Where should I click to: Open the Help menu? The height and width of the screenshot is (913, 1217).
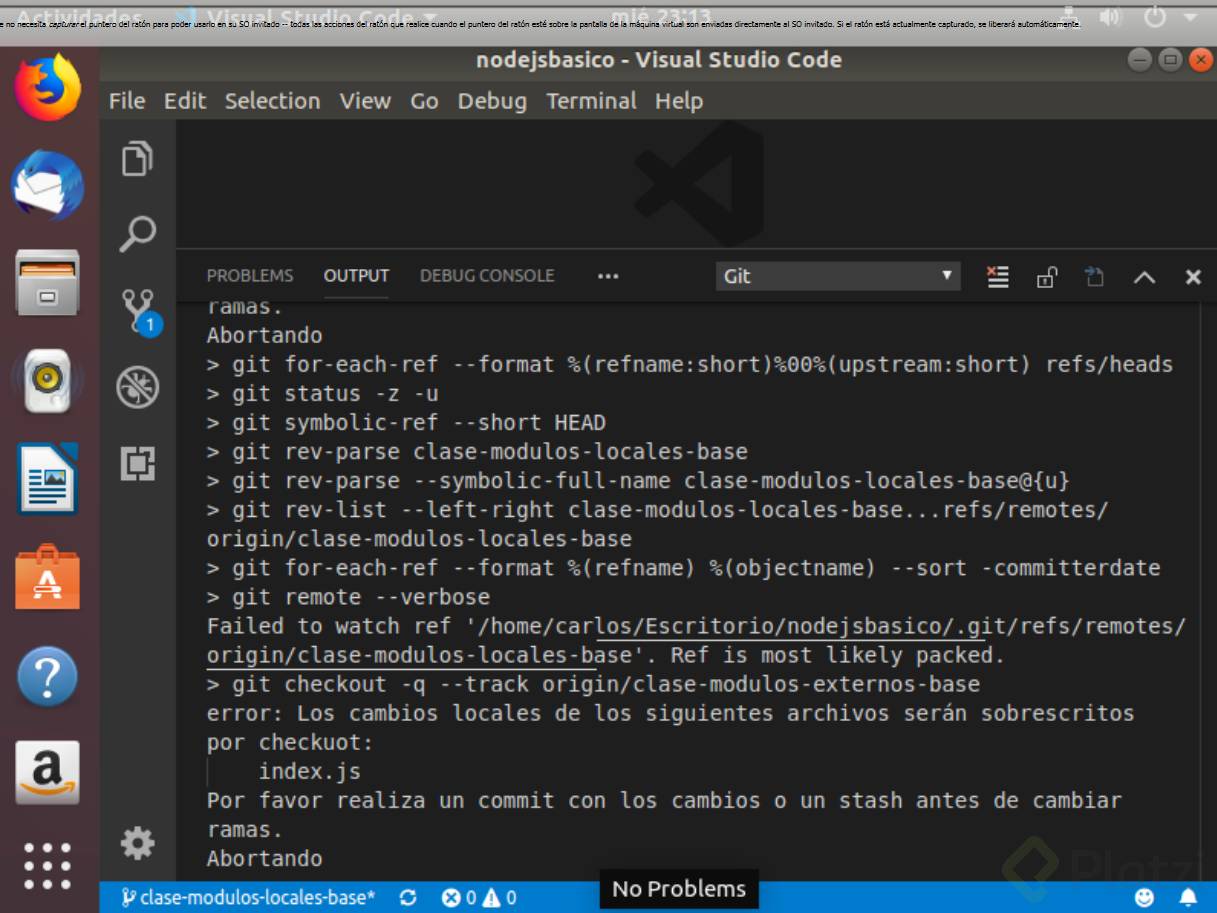[x=679, y=101]
